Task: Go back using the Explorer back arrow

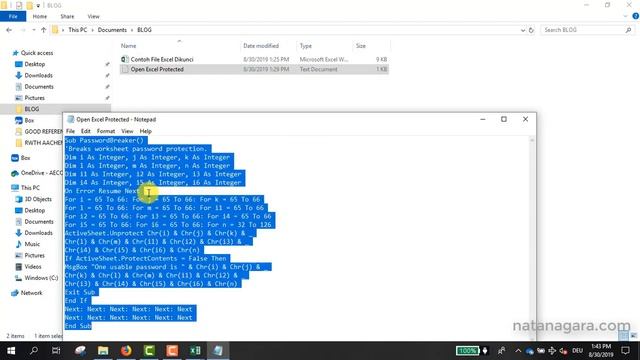Action: pos(9,30)
